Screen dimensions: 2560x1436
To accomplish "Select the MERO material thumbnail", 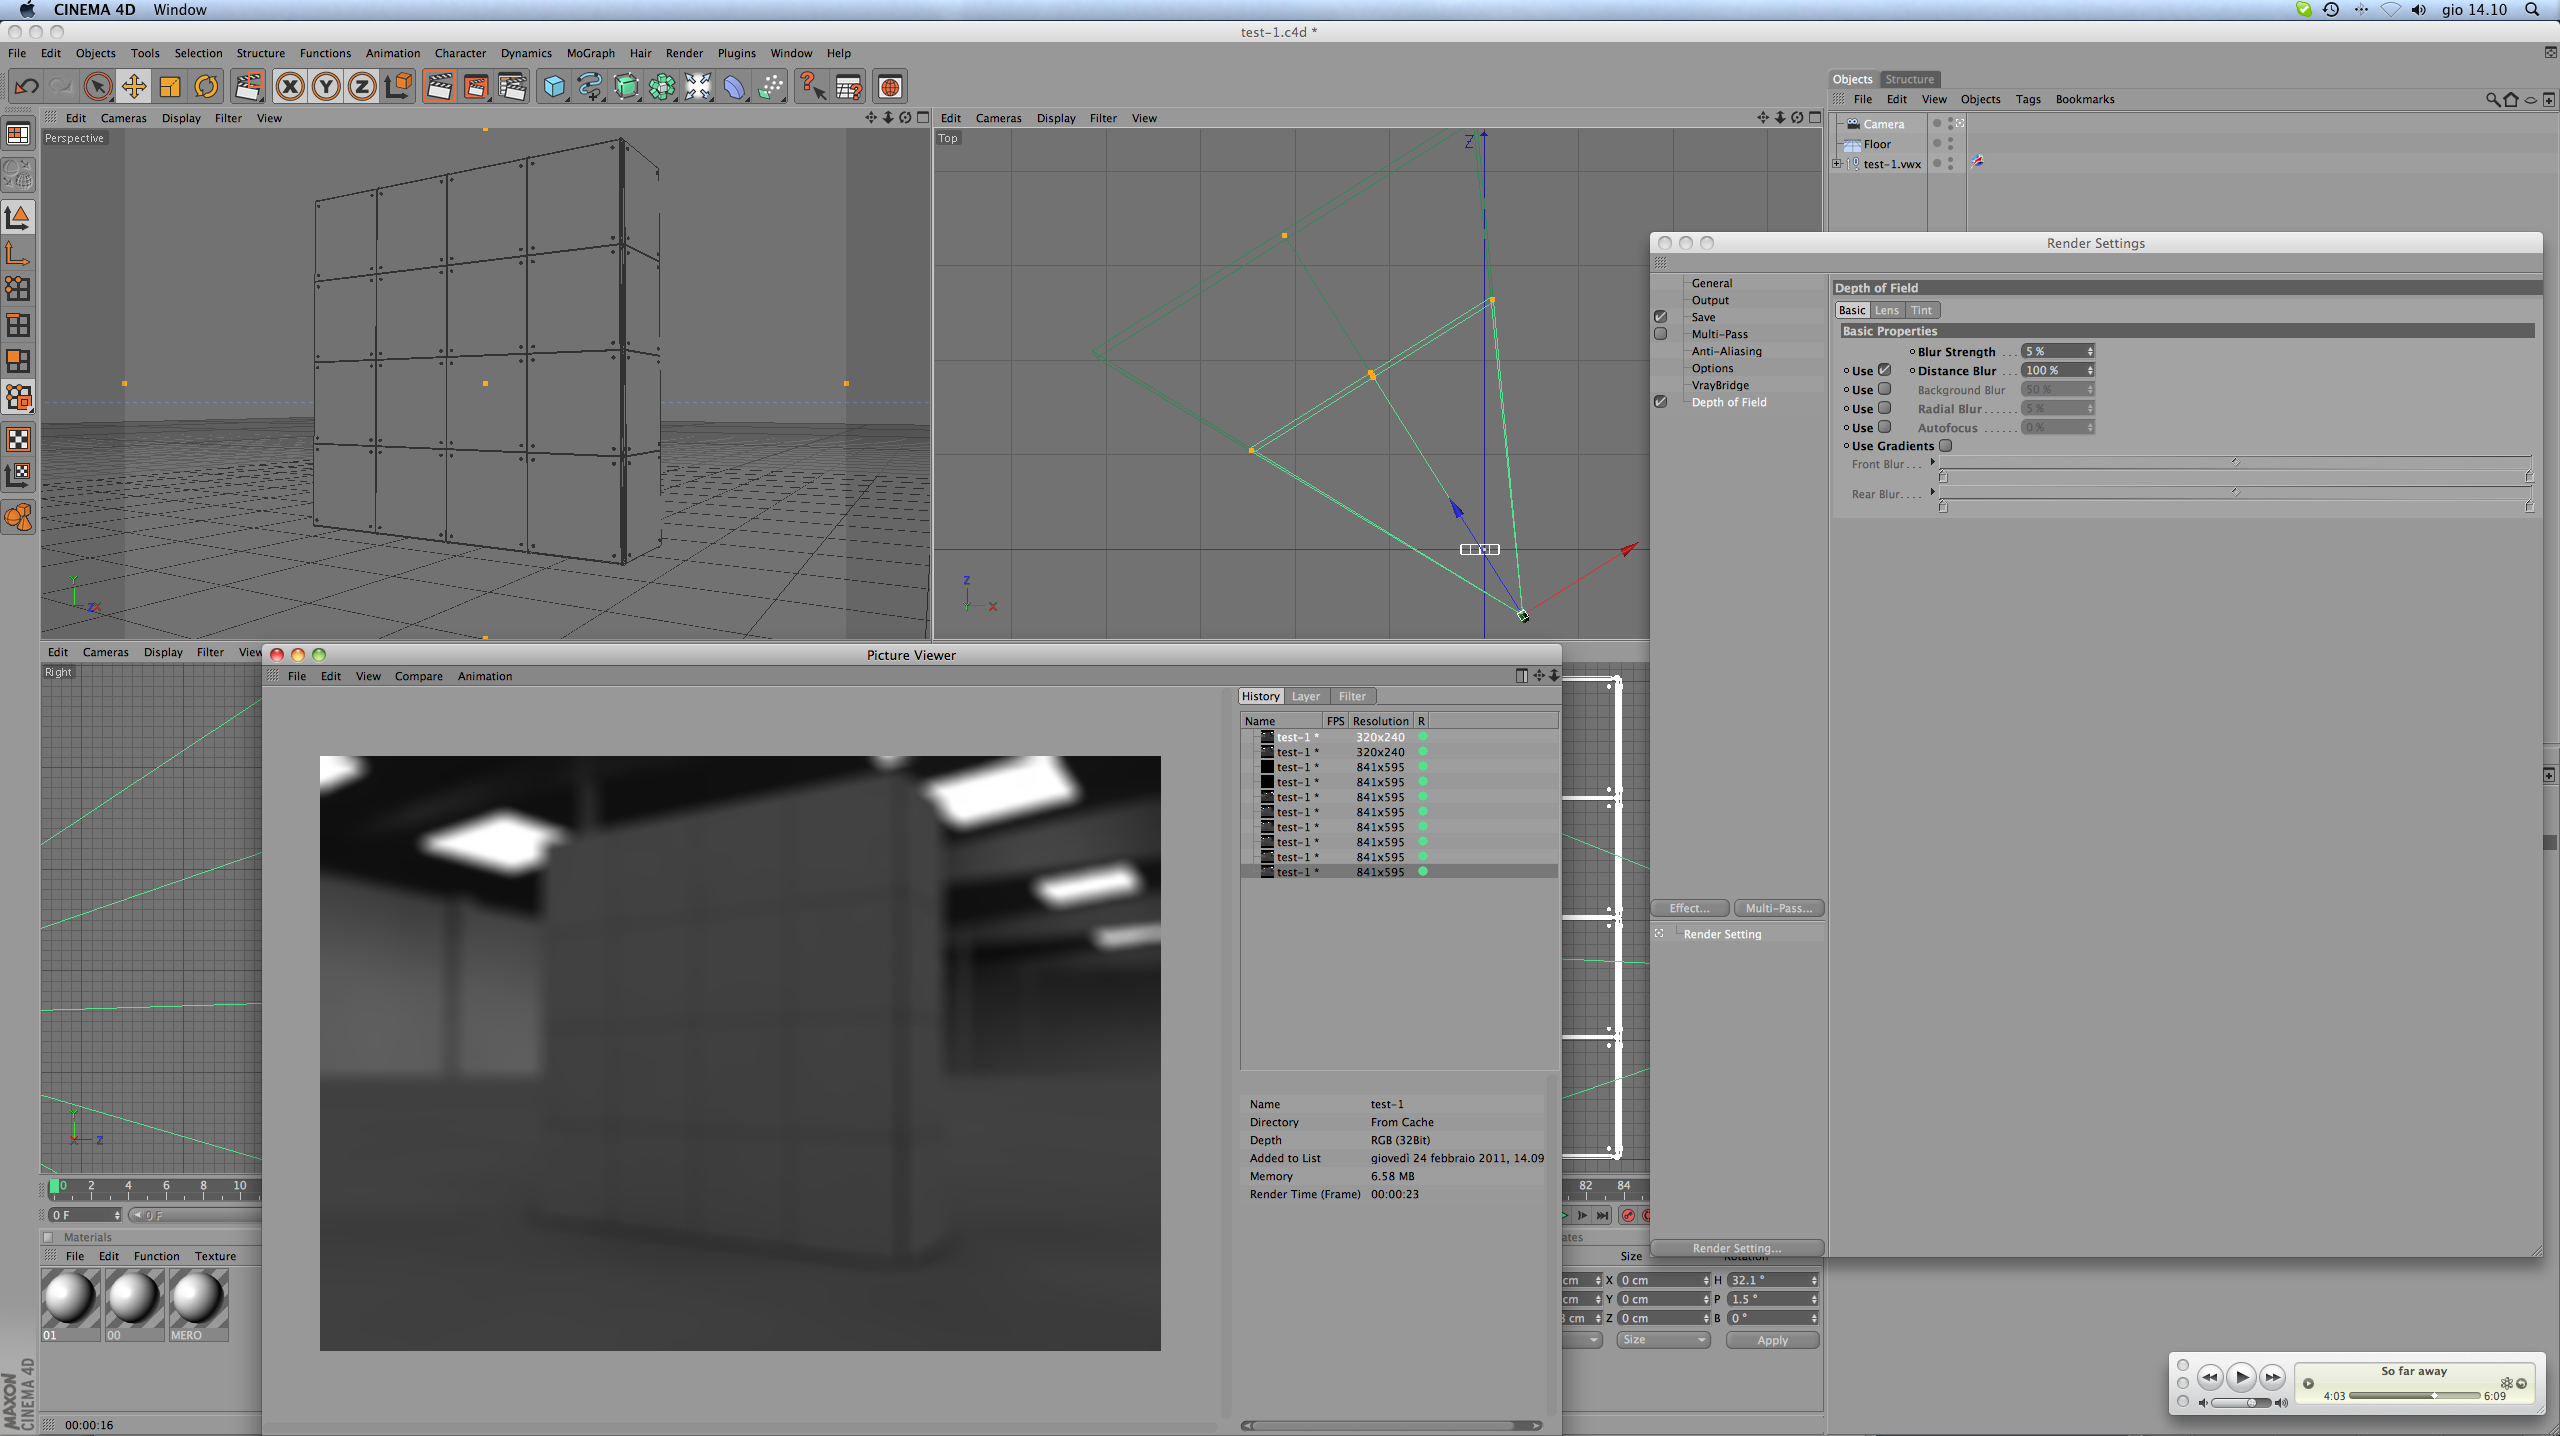I will pyautogui.click(x=198, y=1300).
